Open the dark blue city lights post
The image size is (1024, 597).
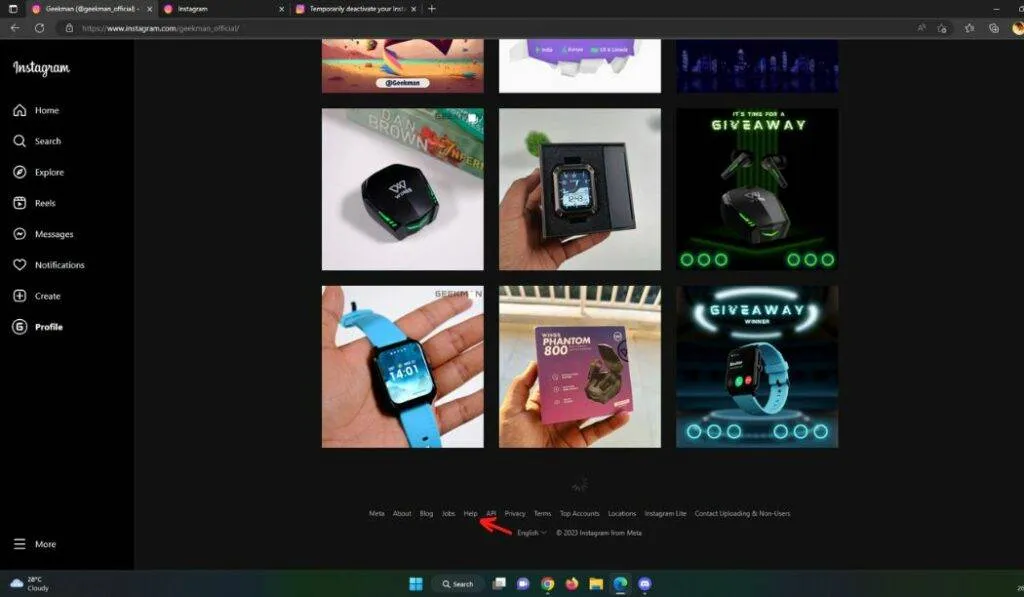pyautogui.click(x=757, y=66)
